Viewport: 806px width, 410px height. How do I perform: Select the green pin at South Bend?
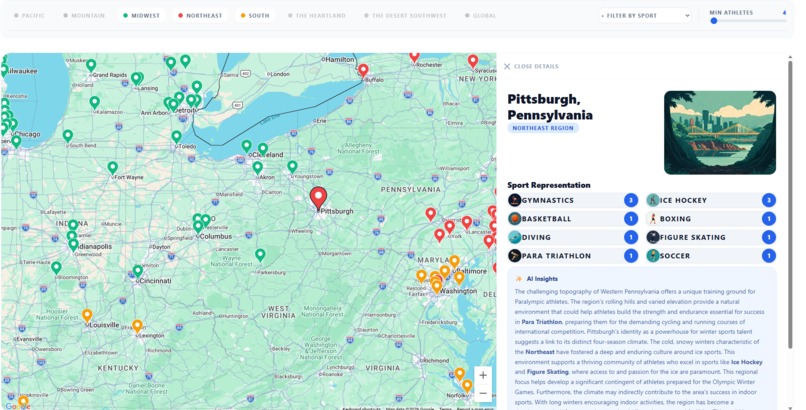pyautogui.click(x=68, y=136)
